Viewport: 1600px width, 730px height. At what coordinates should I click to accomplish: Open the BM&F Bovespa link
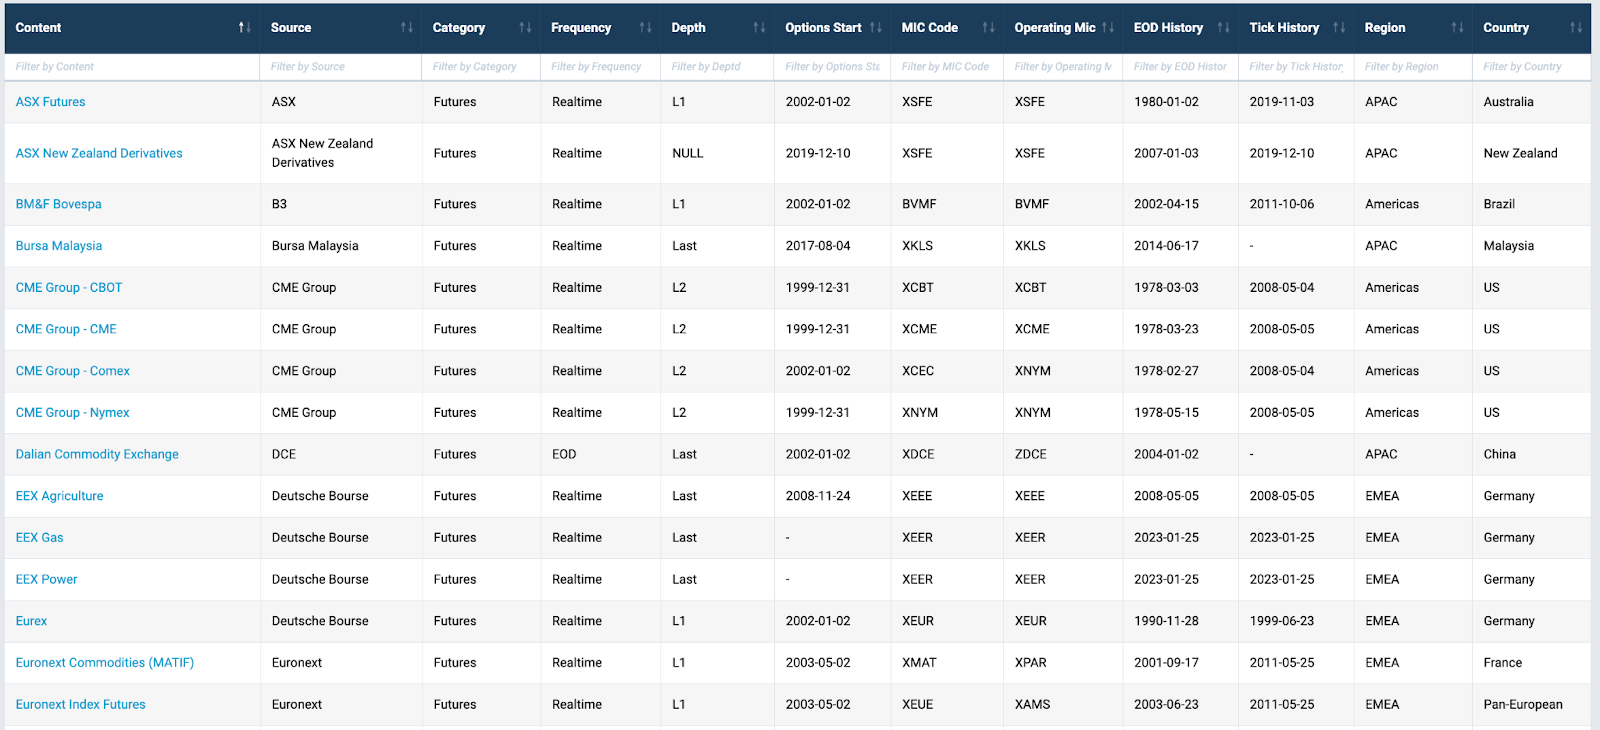click(58, 204)
